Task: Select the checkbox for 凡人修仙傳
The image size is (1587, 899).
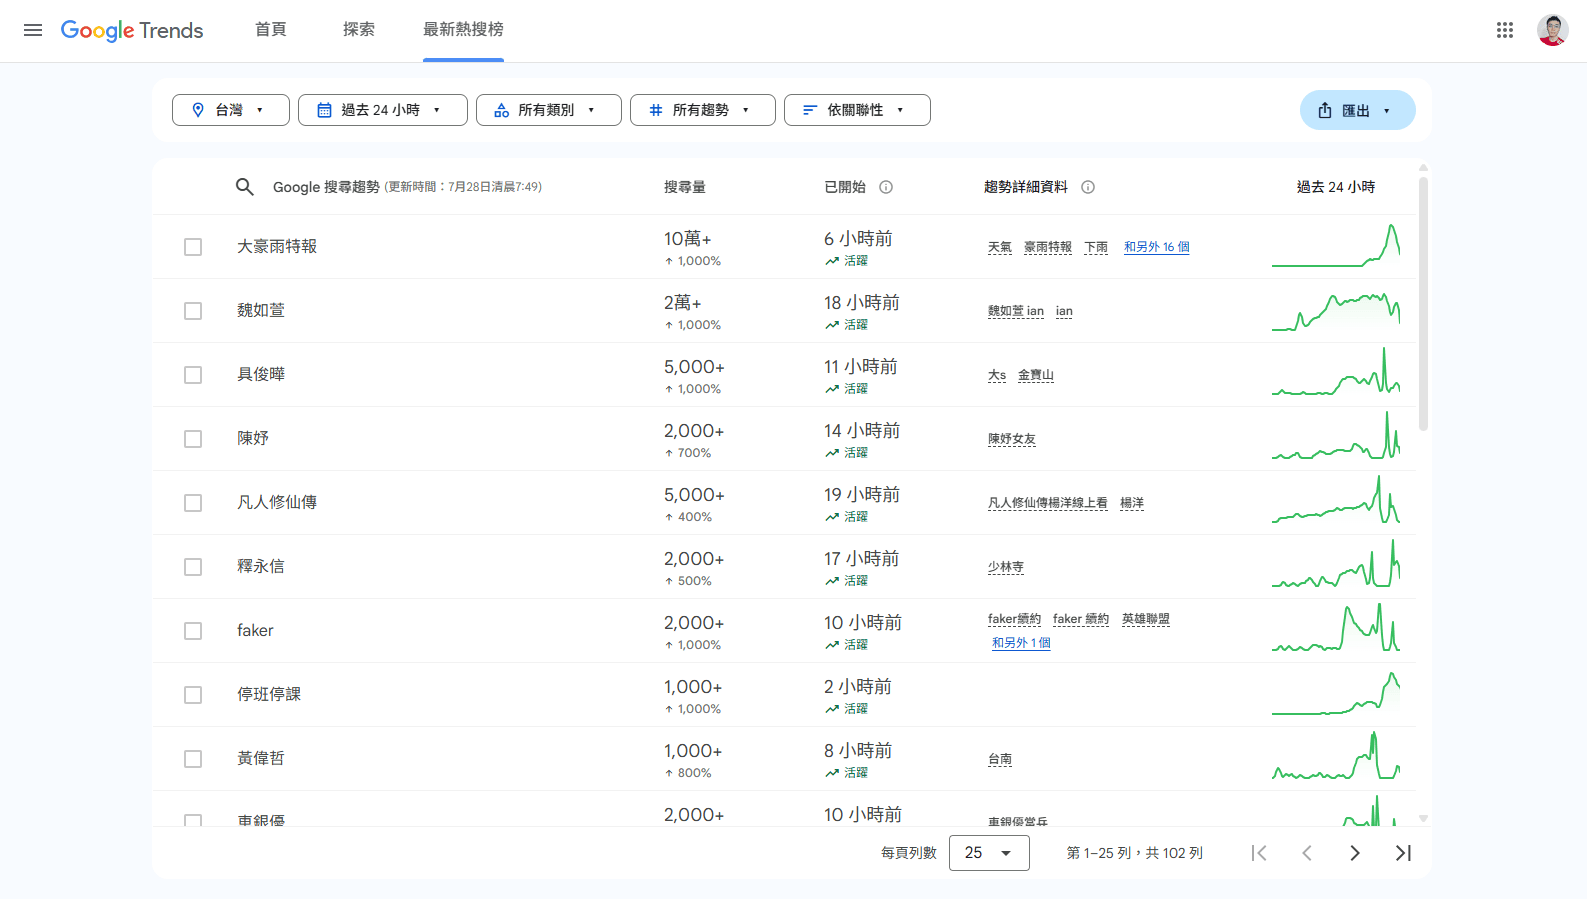Action: pos(193,503)
